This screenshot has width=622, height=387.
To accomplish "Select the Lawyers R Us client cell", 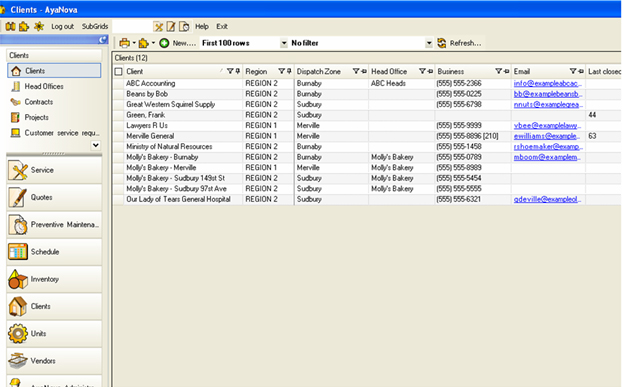I will 183,126.
